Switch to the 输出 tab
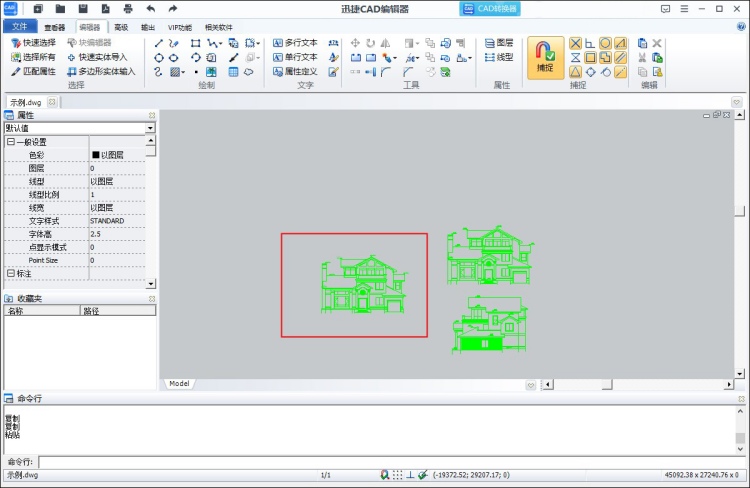The height and width of the screenshot is (488, 750). [148, 28]
